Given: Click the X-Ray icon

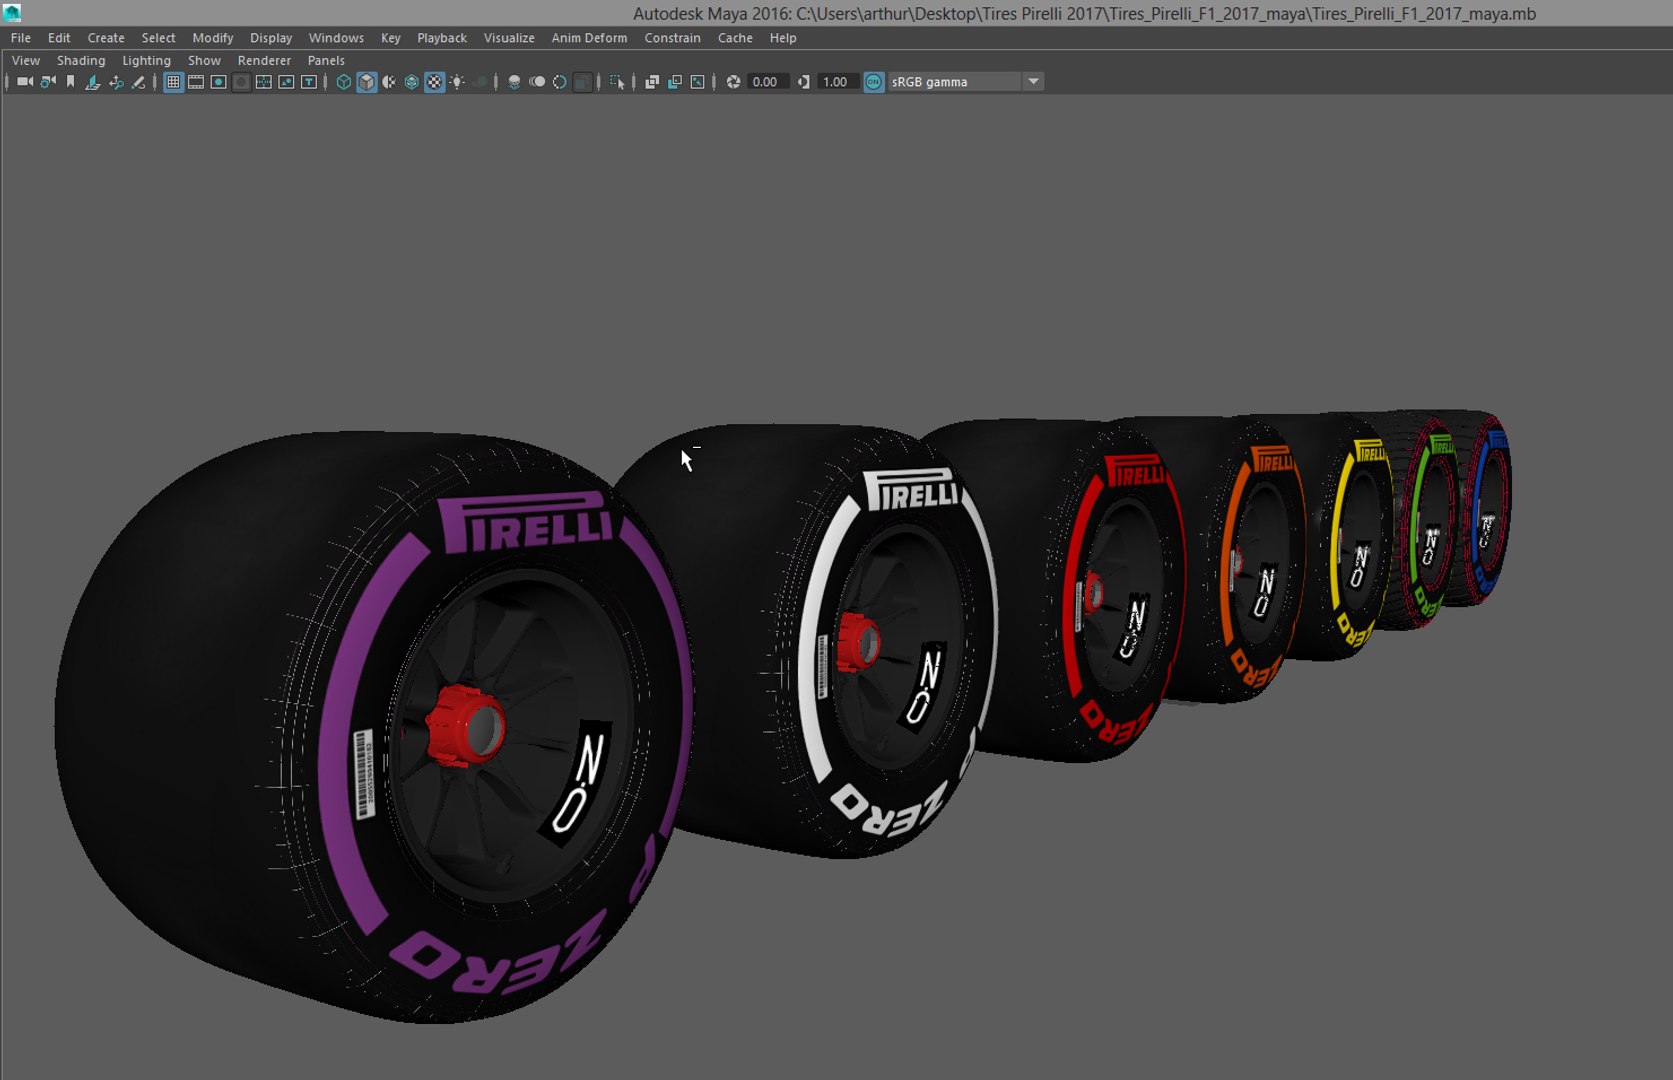Looking at the screenshot, I should (x=652, y=82).
